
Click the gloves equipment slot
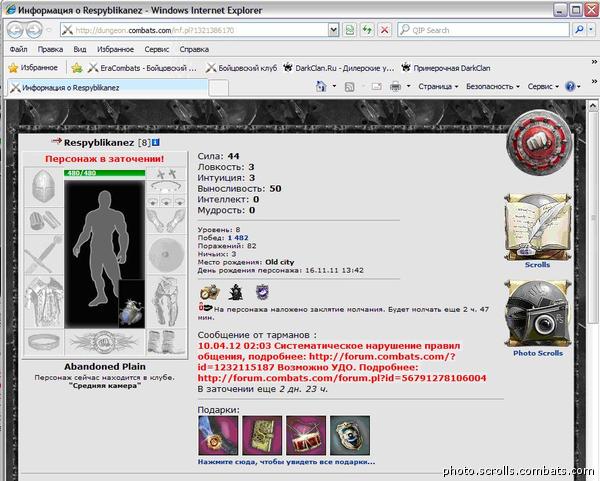(x=166, y=220)
